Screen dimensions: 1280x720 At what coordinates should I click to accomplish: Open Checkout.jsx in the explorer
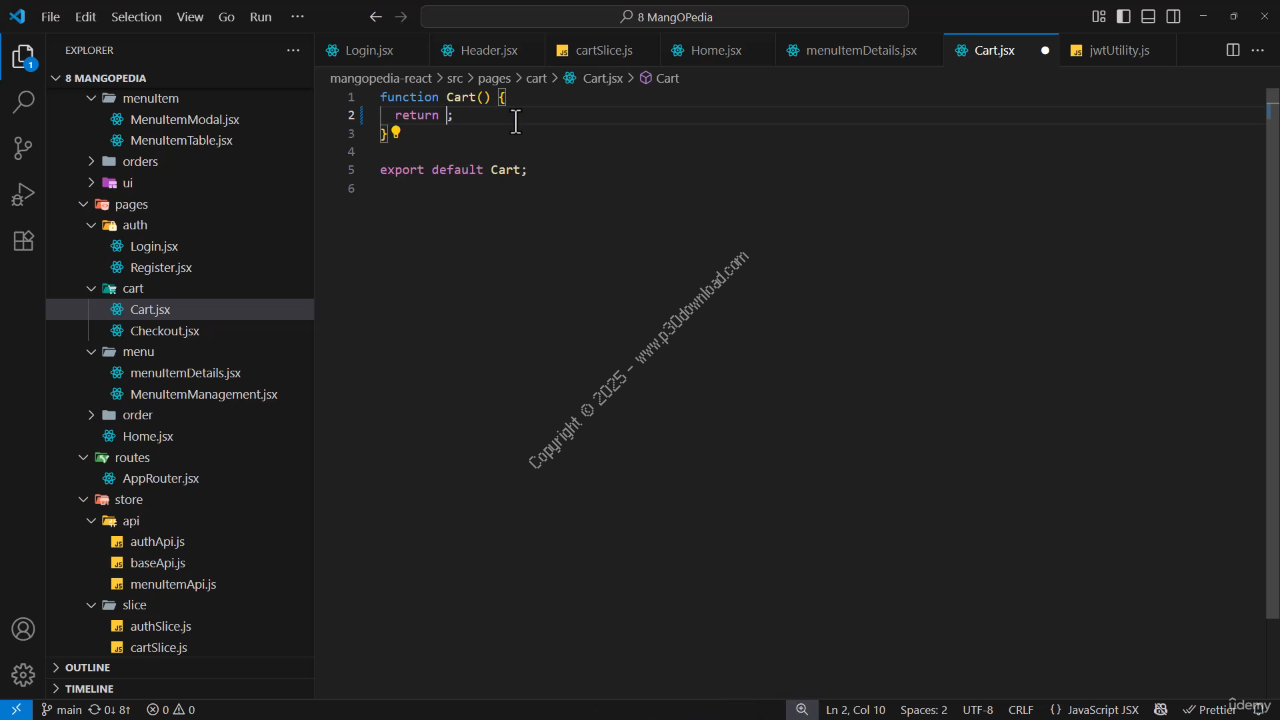tap(164, 331)
